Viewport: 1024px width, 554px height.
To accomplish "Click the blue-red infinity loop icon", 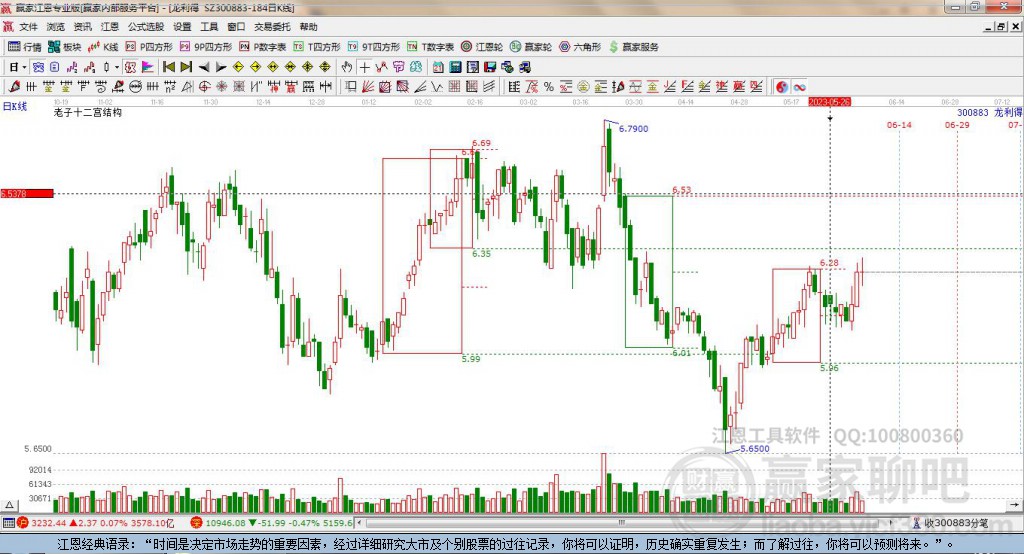I will [x=799, y=87].
